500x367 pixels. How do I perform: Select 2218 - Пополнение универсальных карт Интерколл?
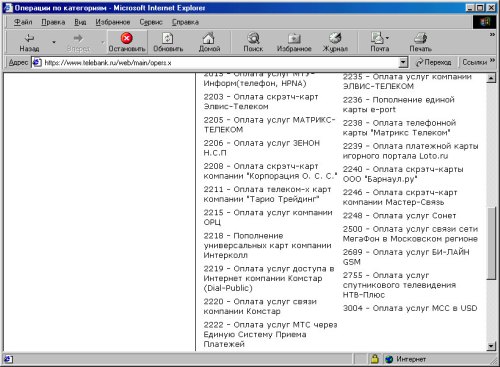(267, 245)
